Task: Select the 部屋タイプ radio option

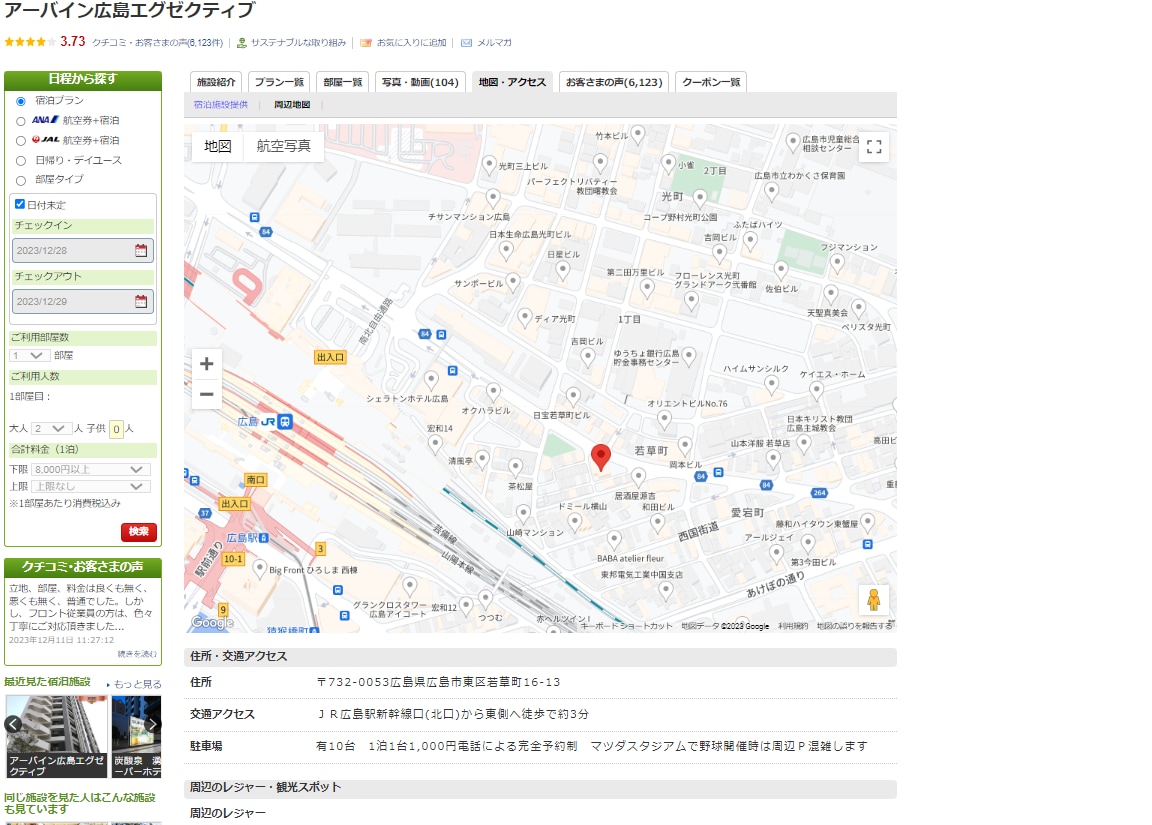Action: pos(21,181)
